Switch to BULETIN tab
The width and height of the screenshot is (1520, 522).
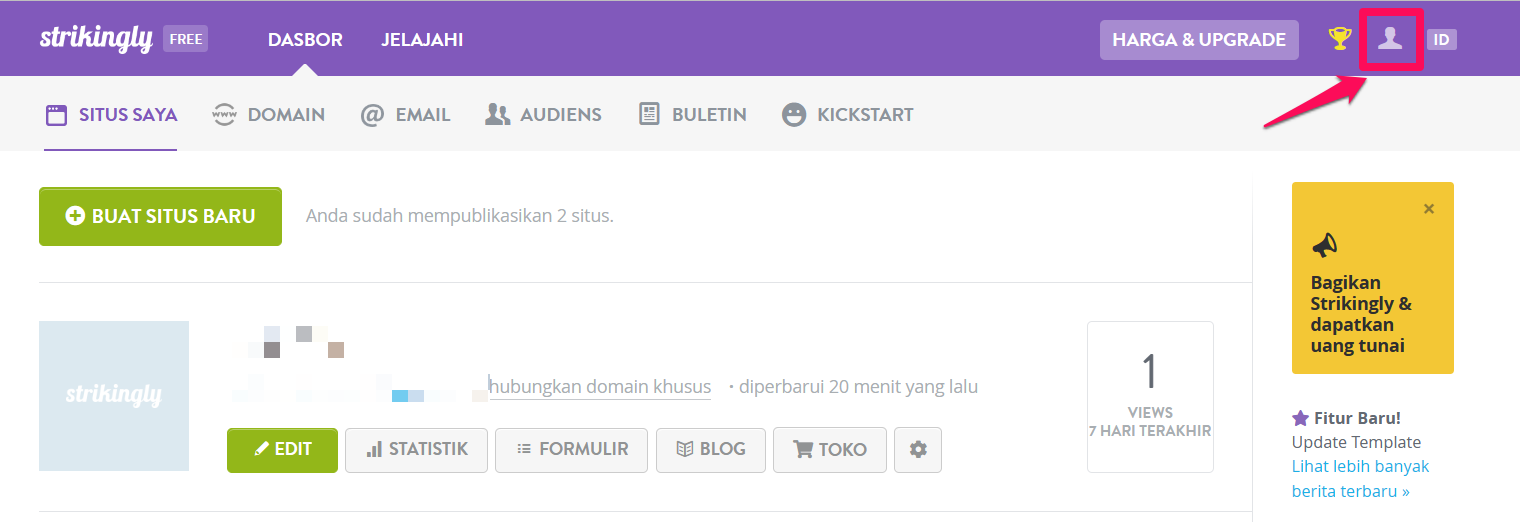692,115
